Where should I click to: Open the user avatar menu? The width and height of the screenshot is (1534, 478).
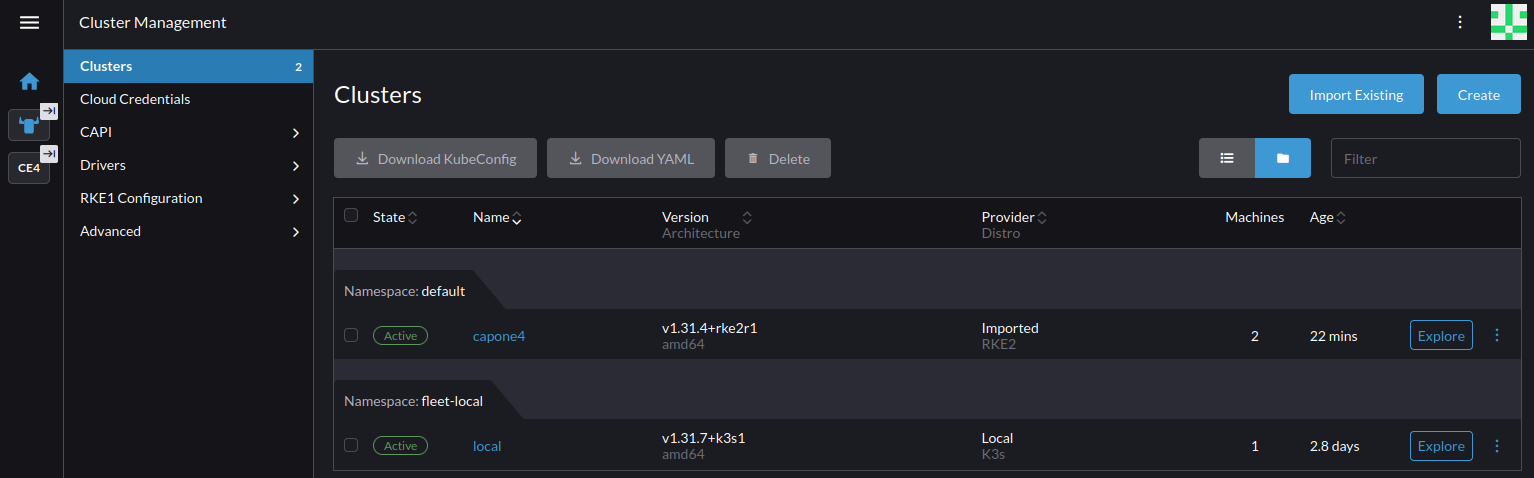[x=1508, y=22]
